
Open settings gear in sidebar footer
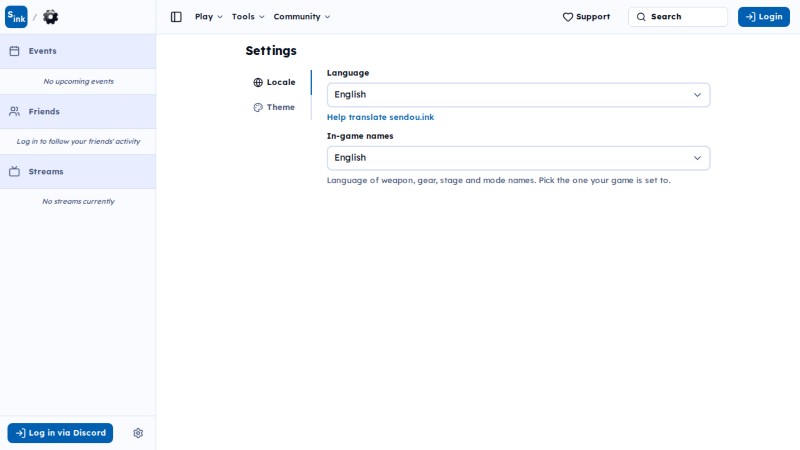click(138, 433)
